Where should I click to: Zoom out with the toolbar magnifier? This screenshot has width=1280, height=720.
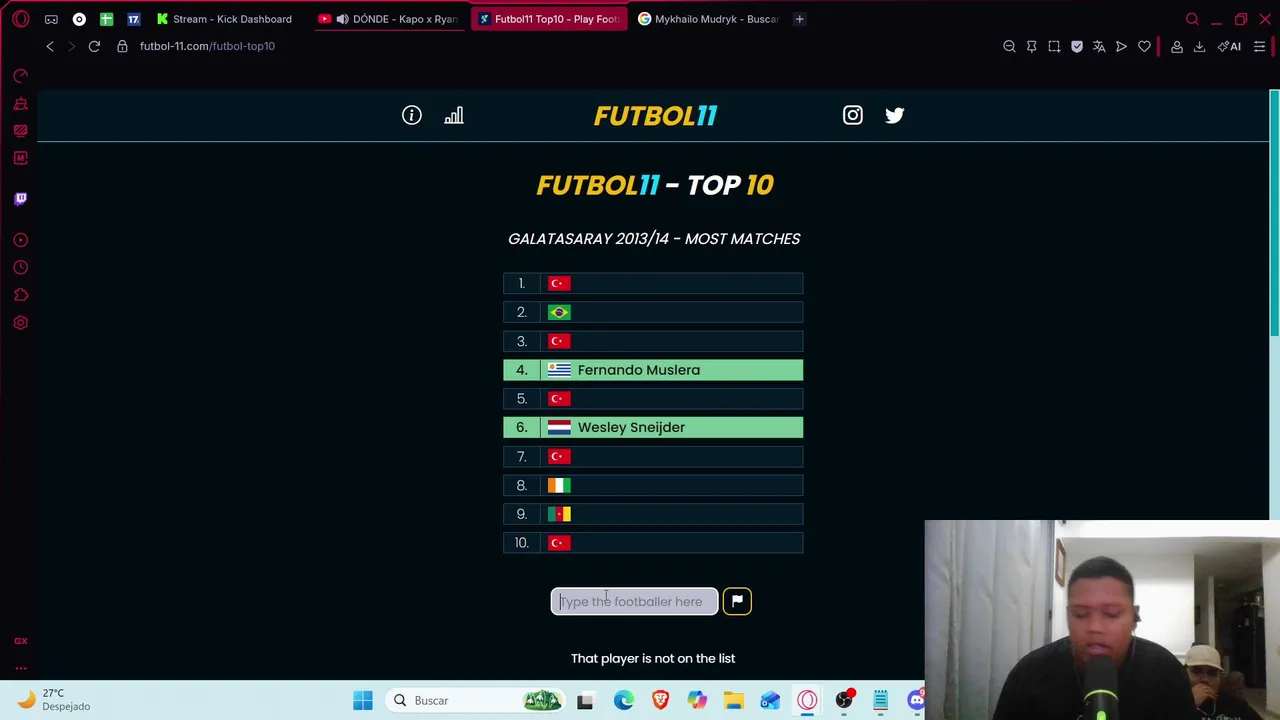point(1009,46)
